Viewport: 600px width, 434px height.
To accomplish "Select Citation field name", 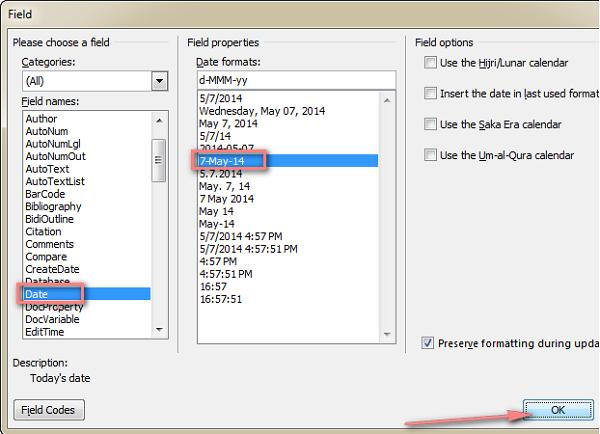I will coord(87,232).
